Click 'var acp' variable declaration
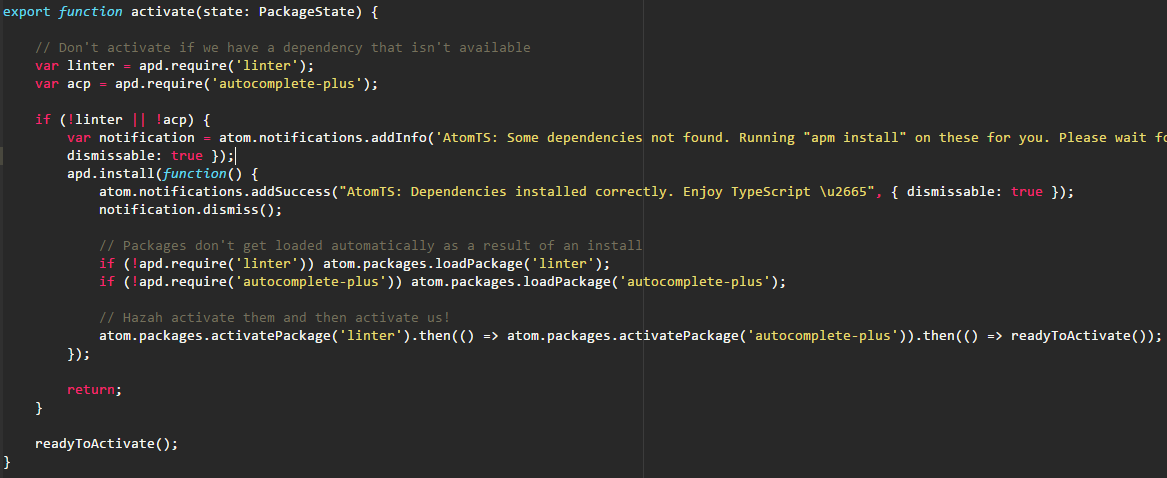The height and width of the screenshot is (478, 1167). pyautogui.click(x=63, y=83)
